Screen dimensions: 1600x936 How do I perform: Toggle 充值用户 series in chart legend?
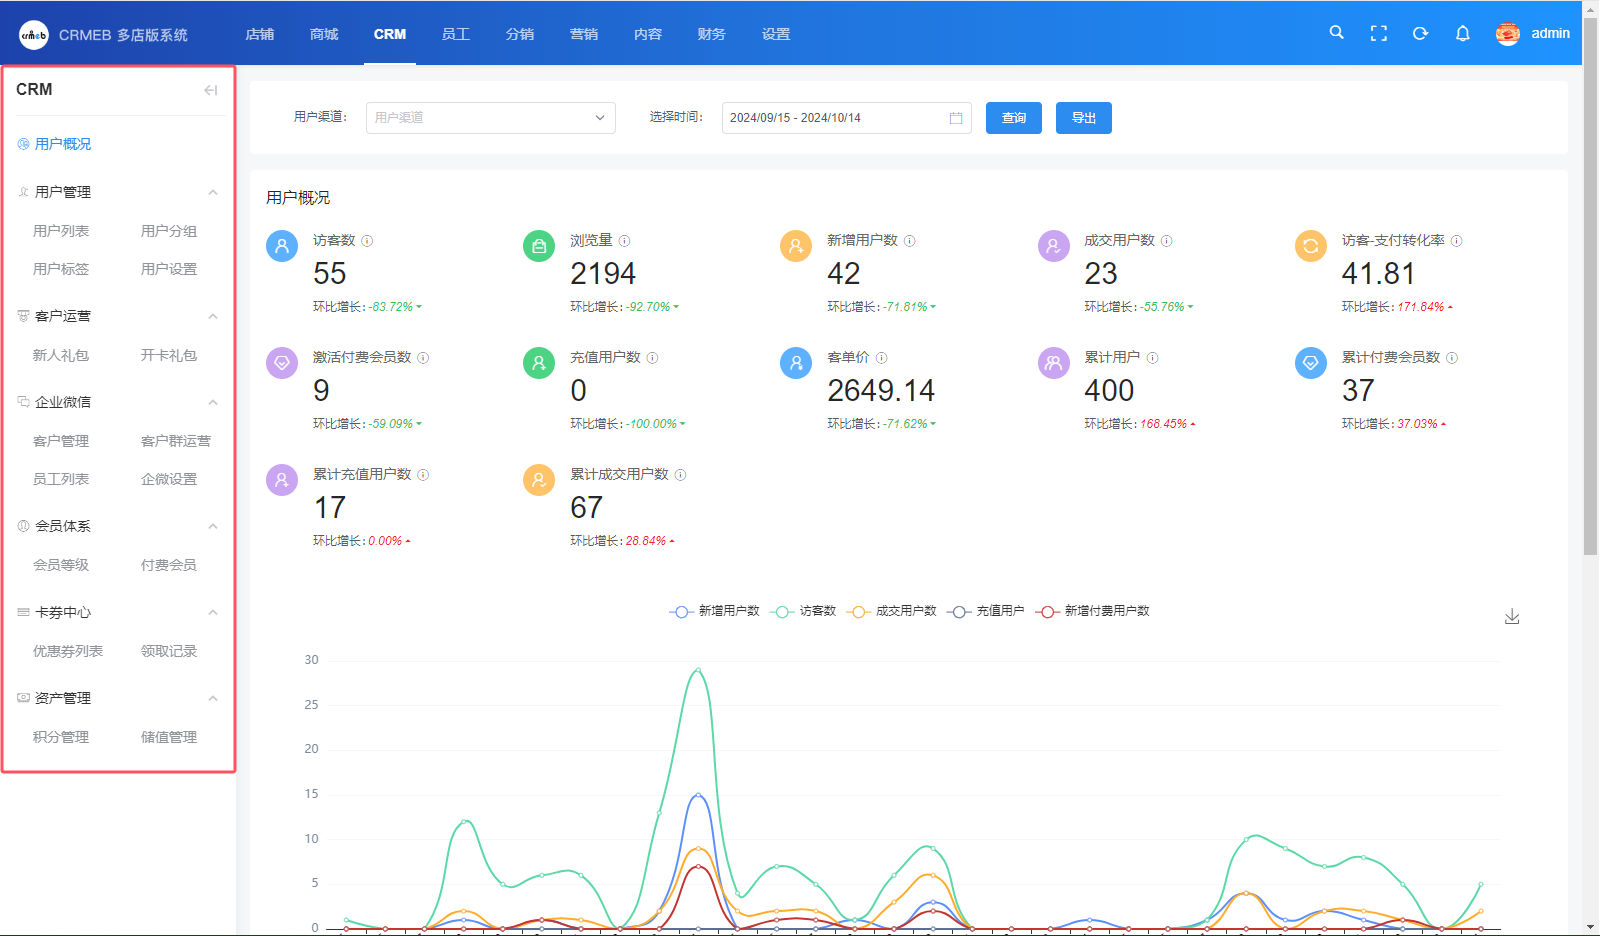point(986,611)
